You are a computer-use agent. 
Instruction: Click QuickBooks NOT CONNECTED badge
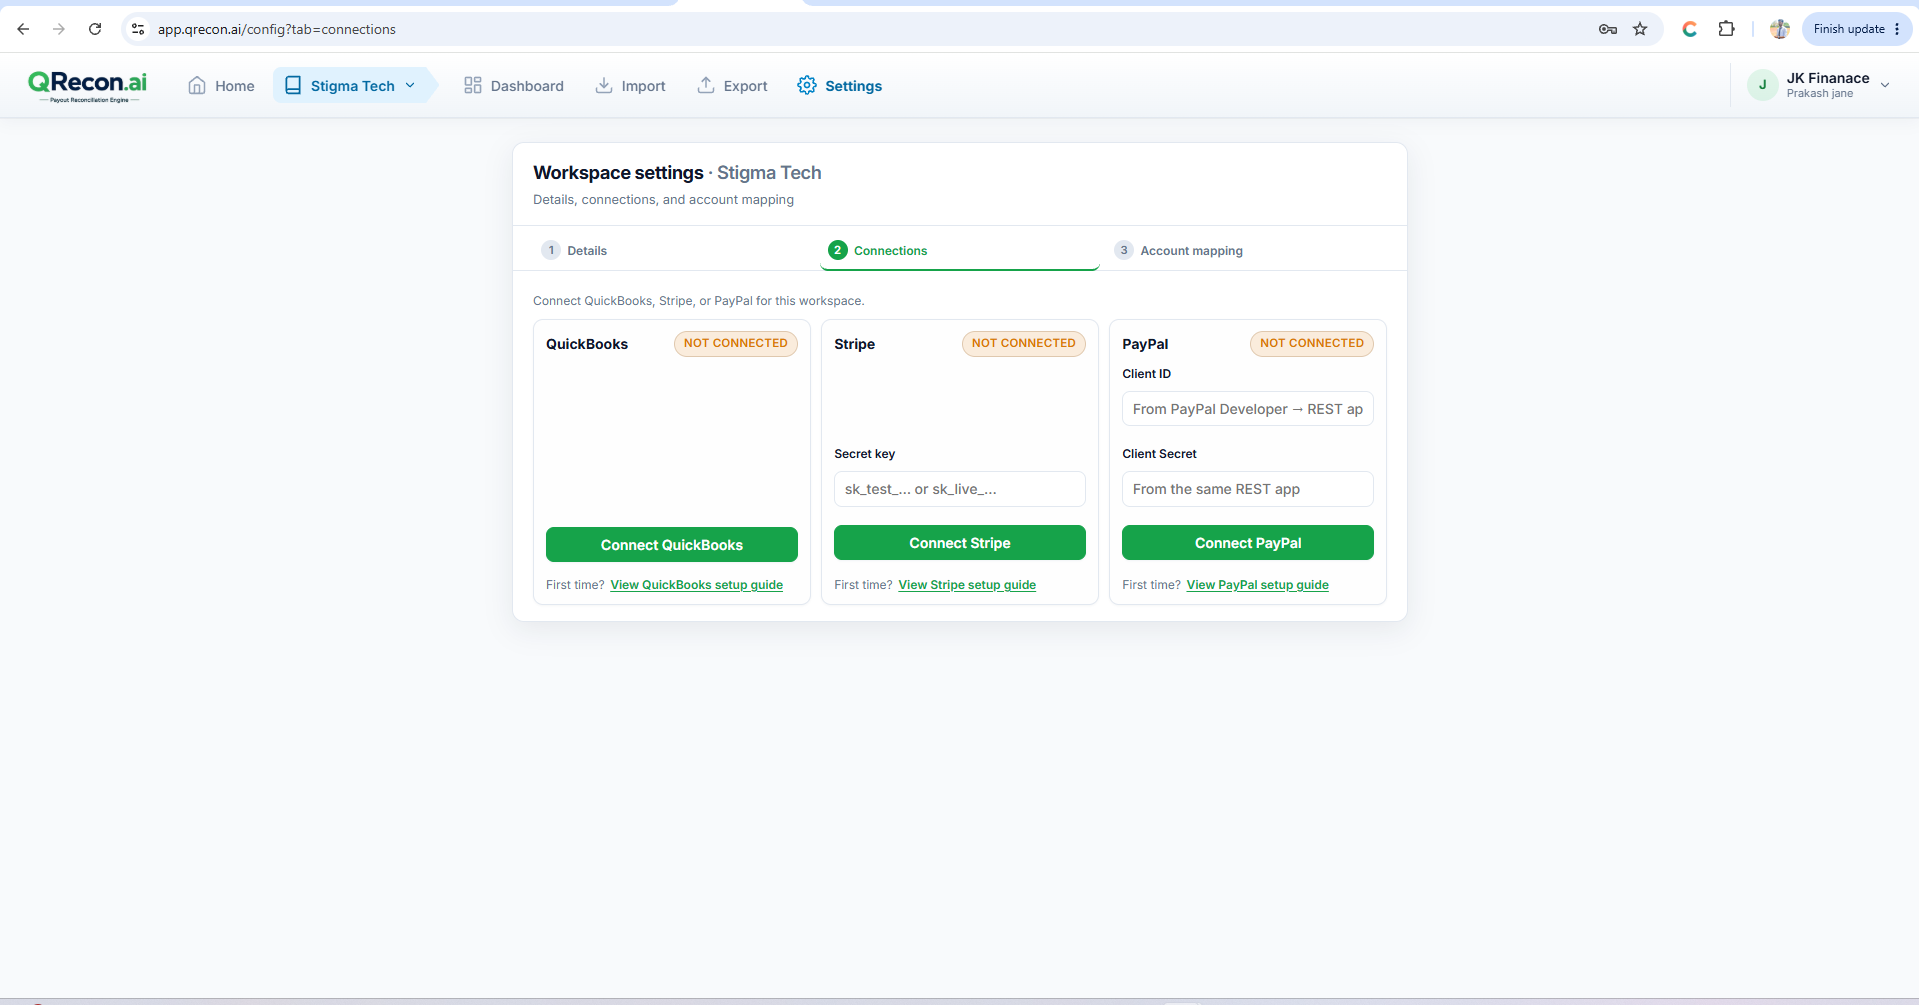[736, 343]
